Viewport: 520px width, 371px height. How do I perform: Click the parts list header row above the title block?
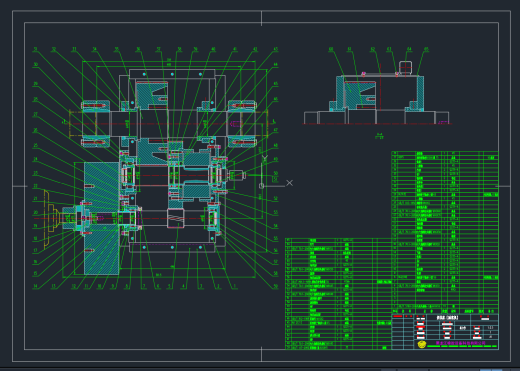point(445,311)
